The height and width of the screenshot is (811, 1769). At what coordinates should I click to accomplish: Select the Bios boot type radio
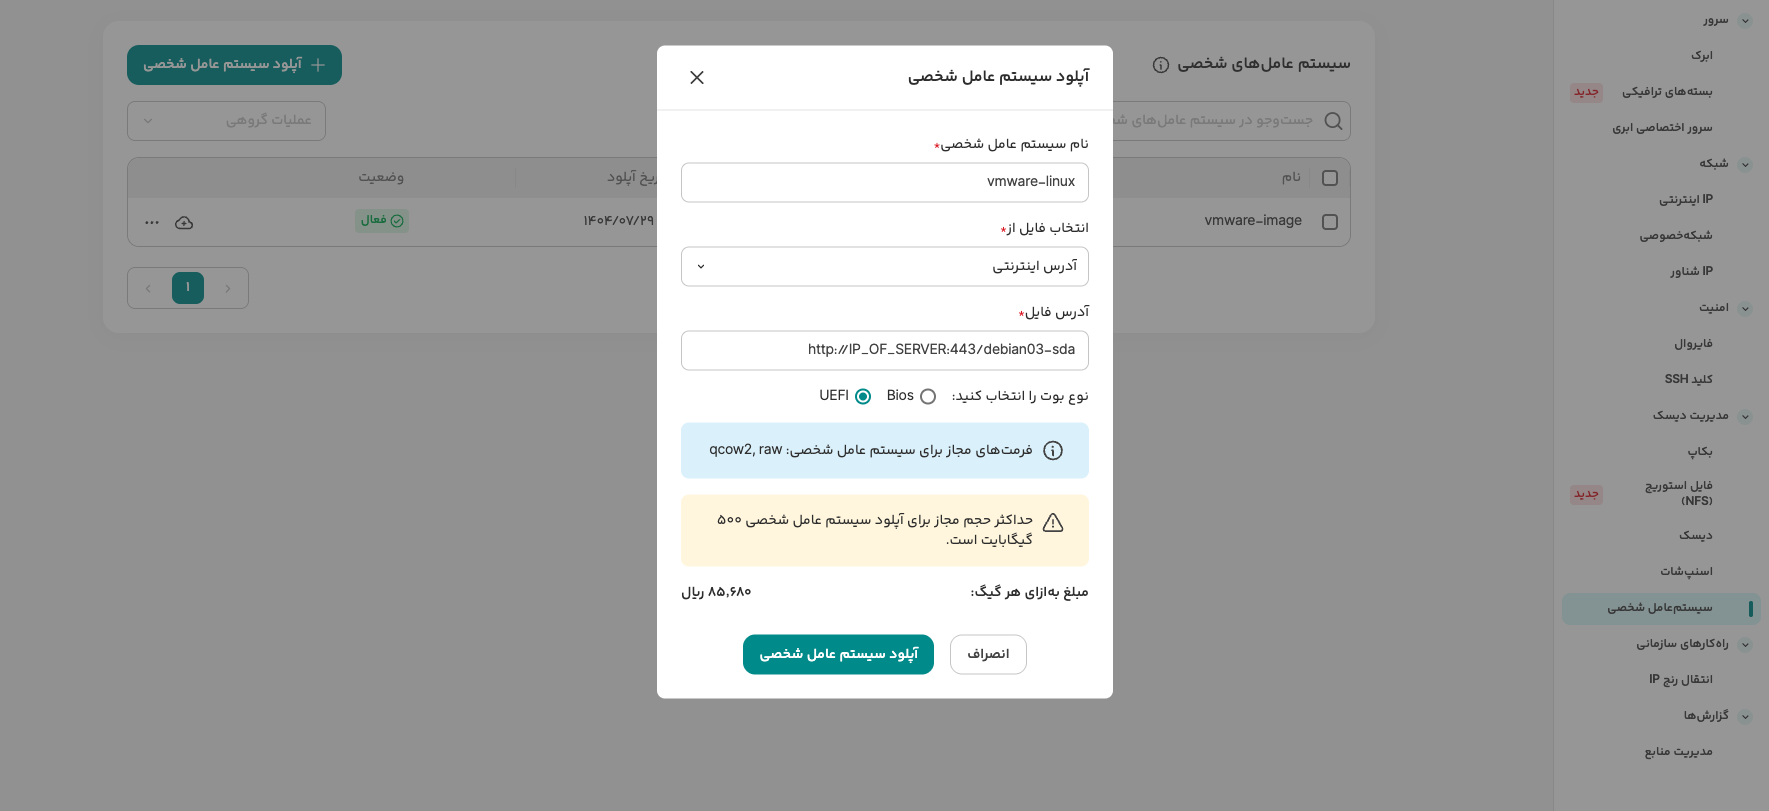pos(928,397)
